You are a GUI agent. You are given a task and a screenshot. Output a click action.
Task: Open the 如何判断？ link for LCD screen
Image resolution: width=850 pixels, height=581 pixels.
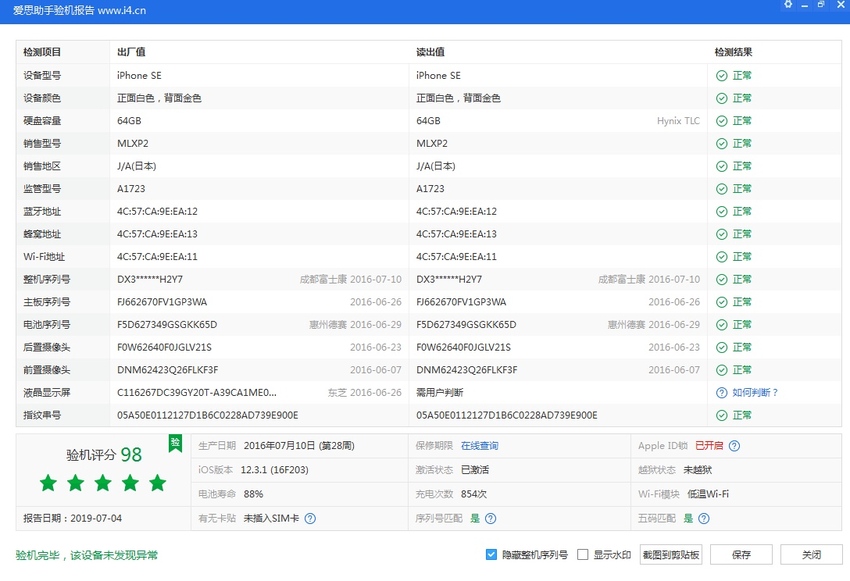click(755, 392)
